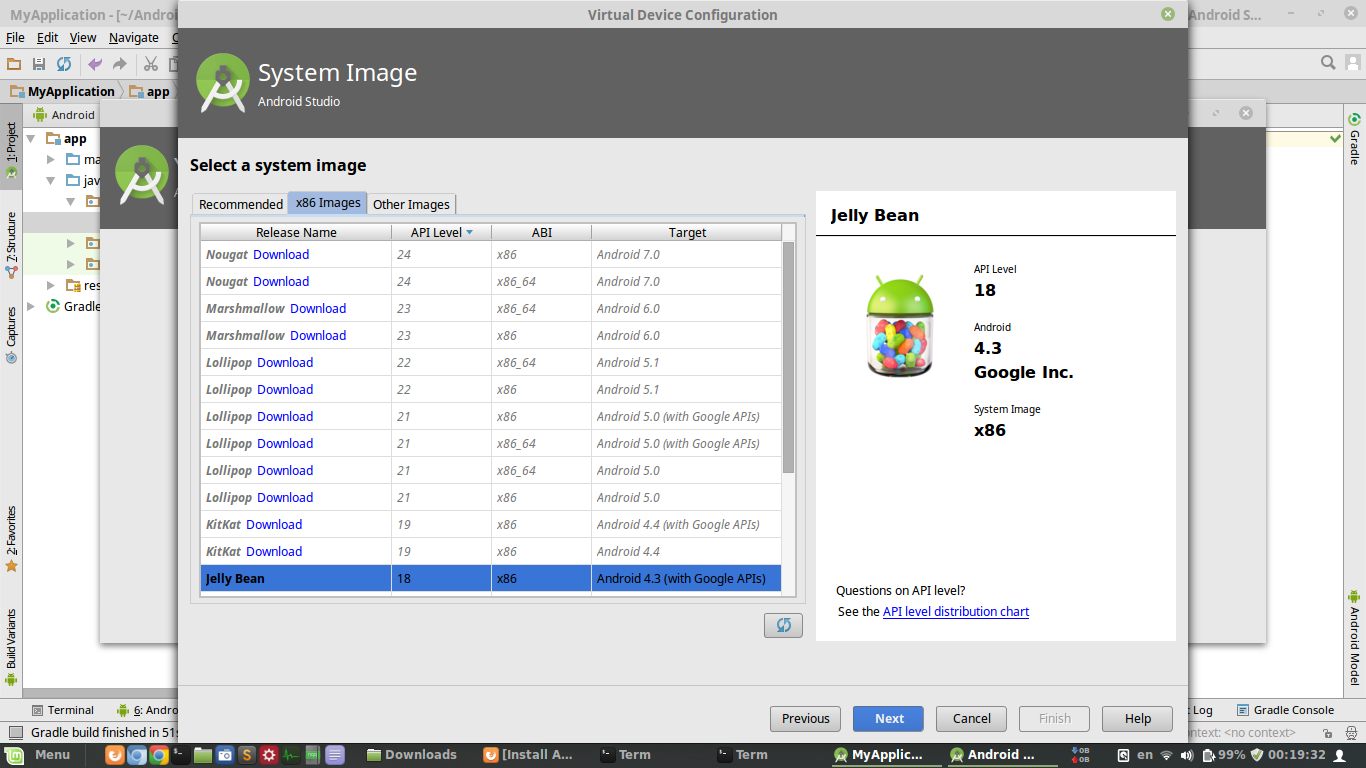Open the 2: Favorites tool window
1366x768 pixels.
[11, 539]
